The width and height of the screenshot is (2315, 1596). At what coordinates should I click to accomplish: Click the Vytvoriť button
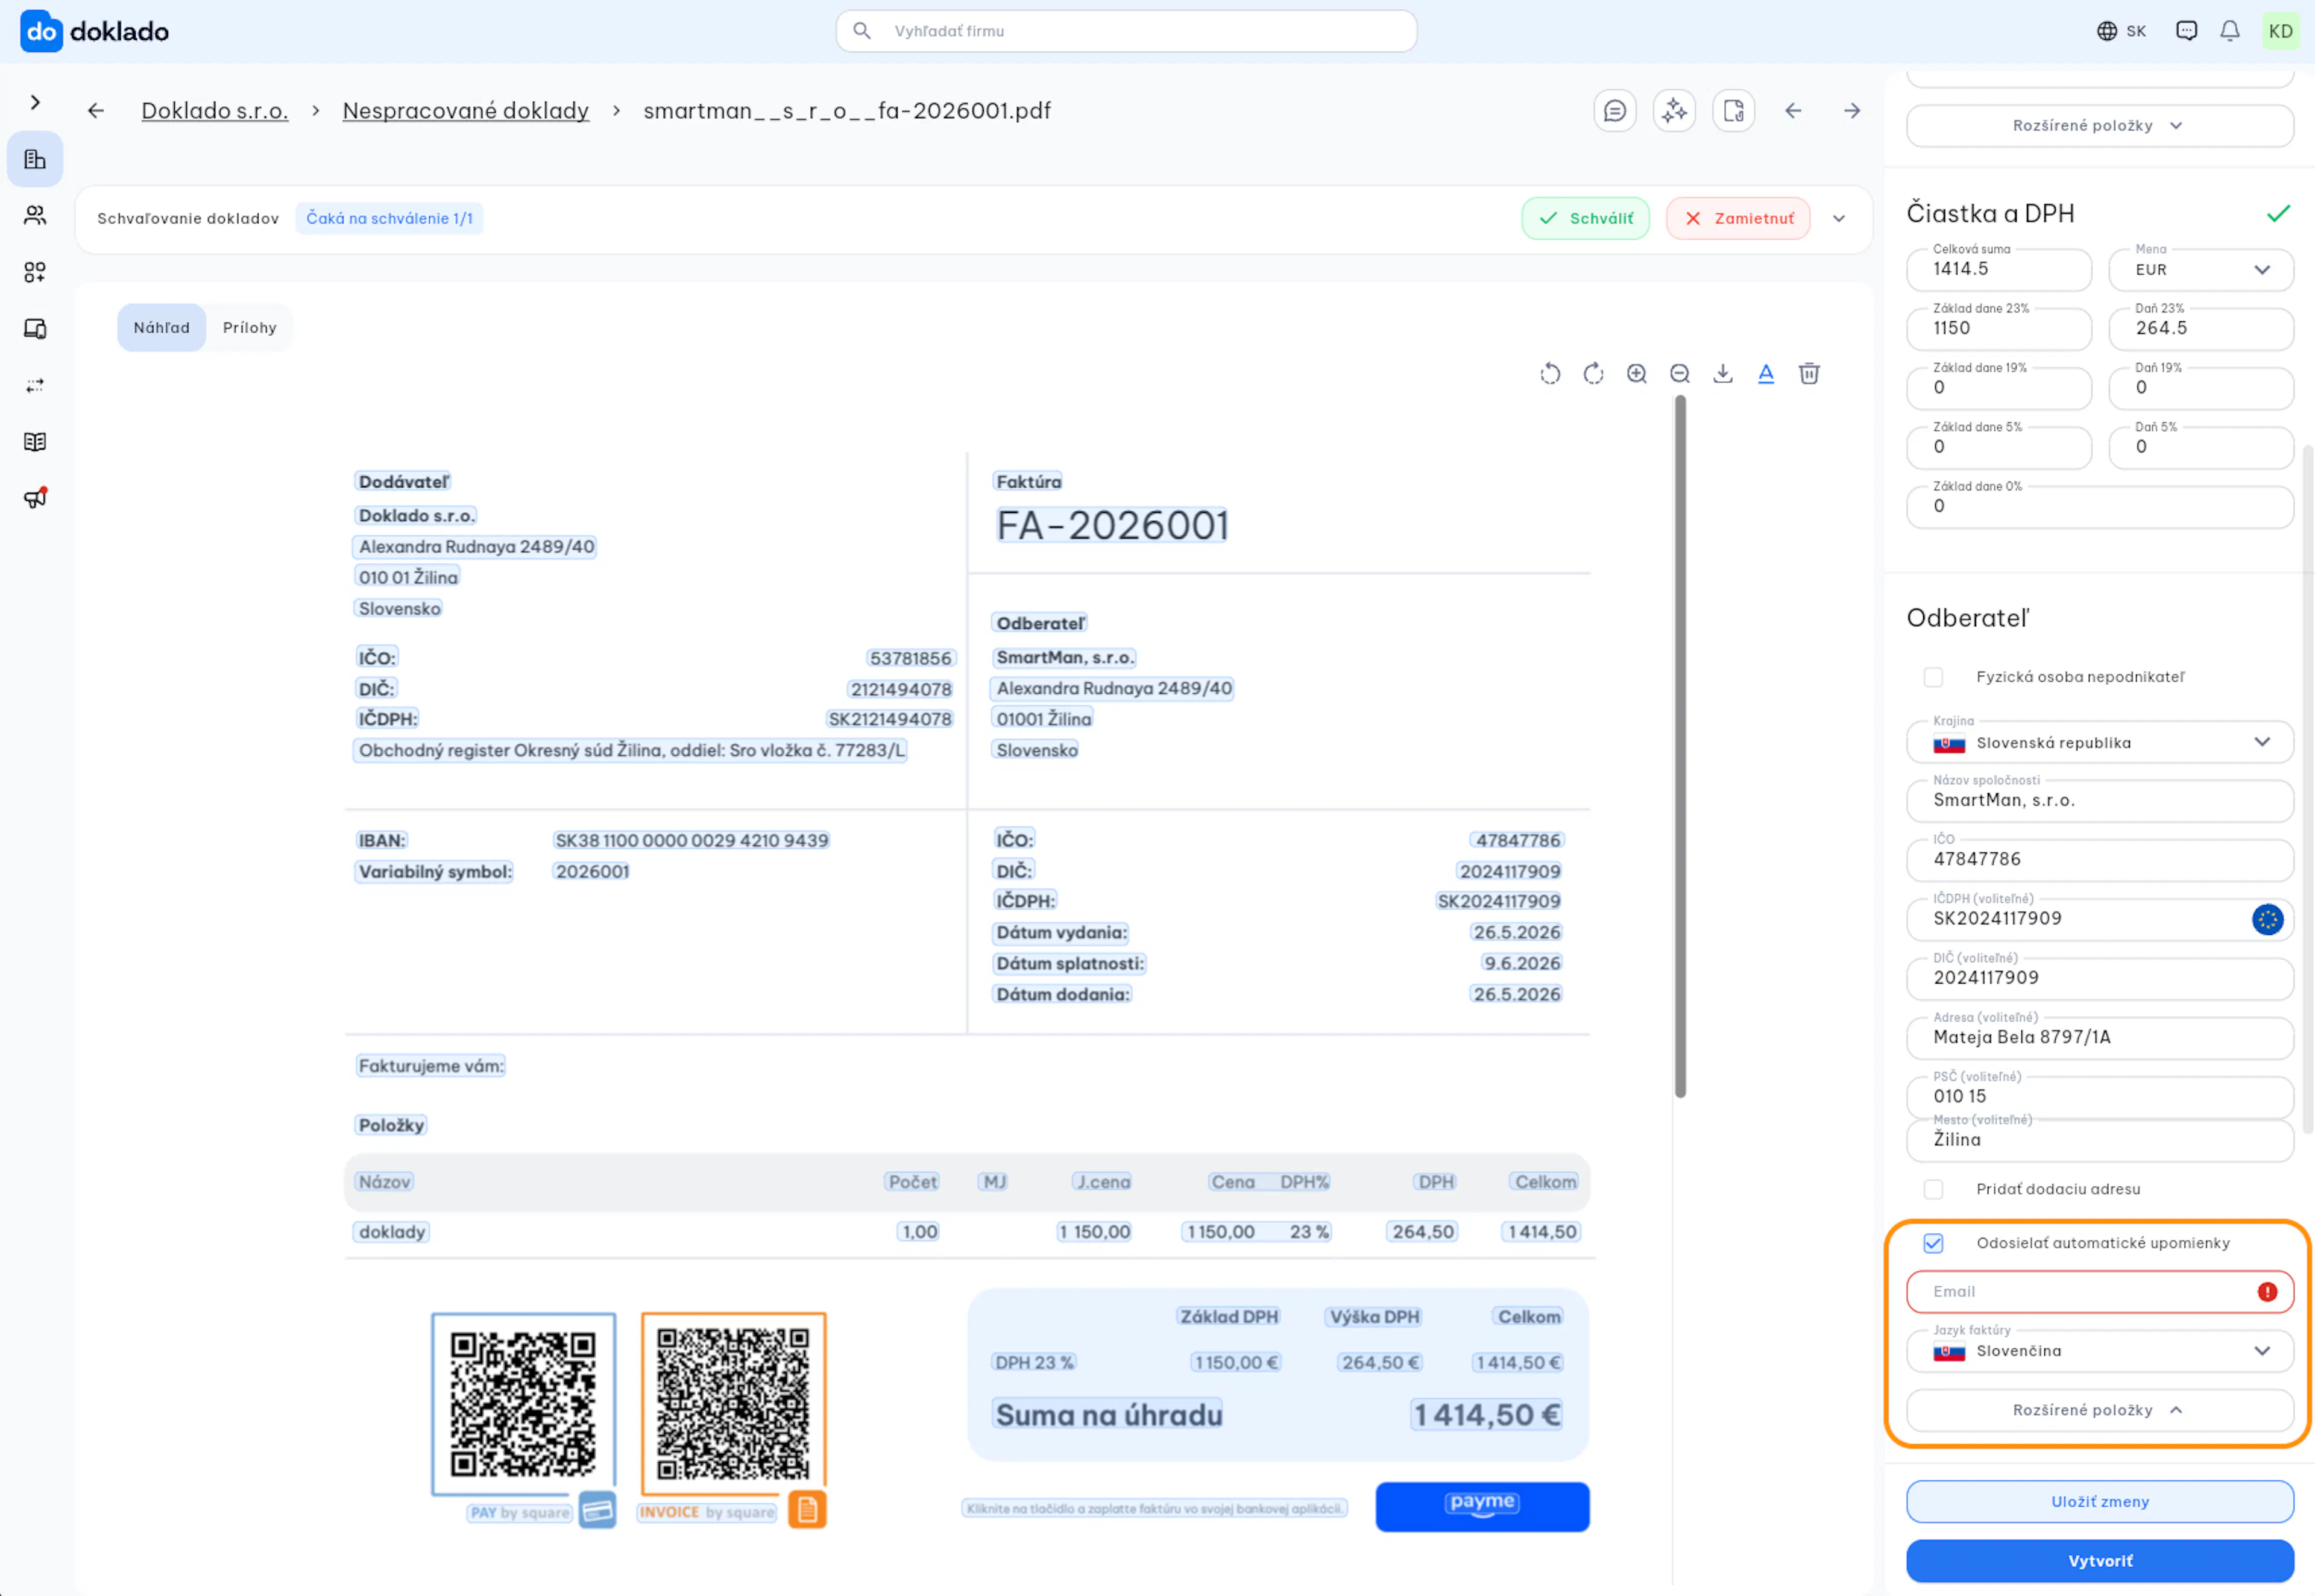click(x=2100, y=1561)
